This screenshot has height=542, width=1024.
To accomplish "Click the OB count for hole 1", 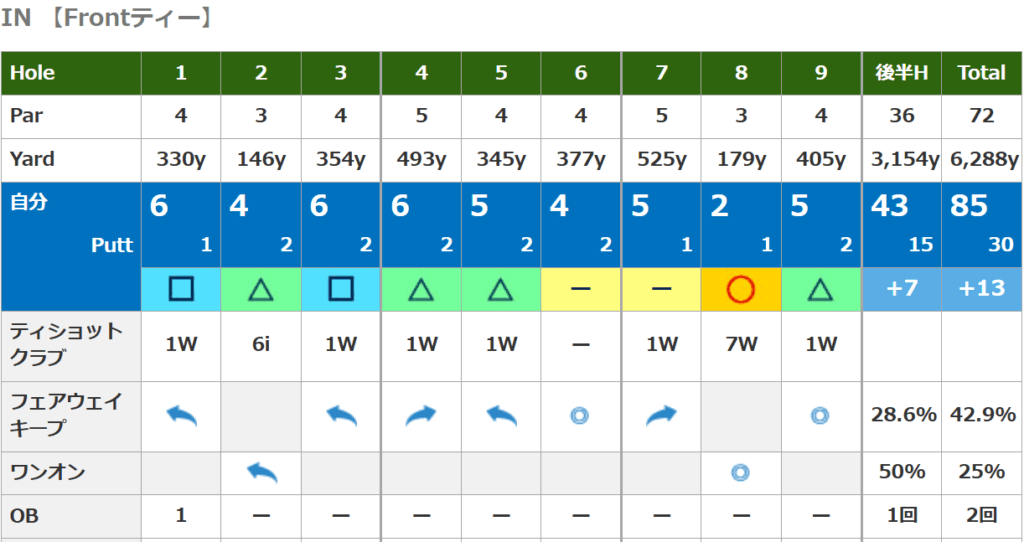I will pos(181,516).
